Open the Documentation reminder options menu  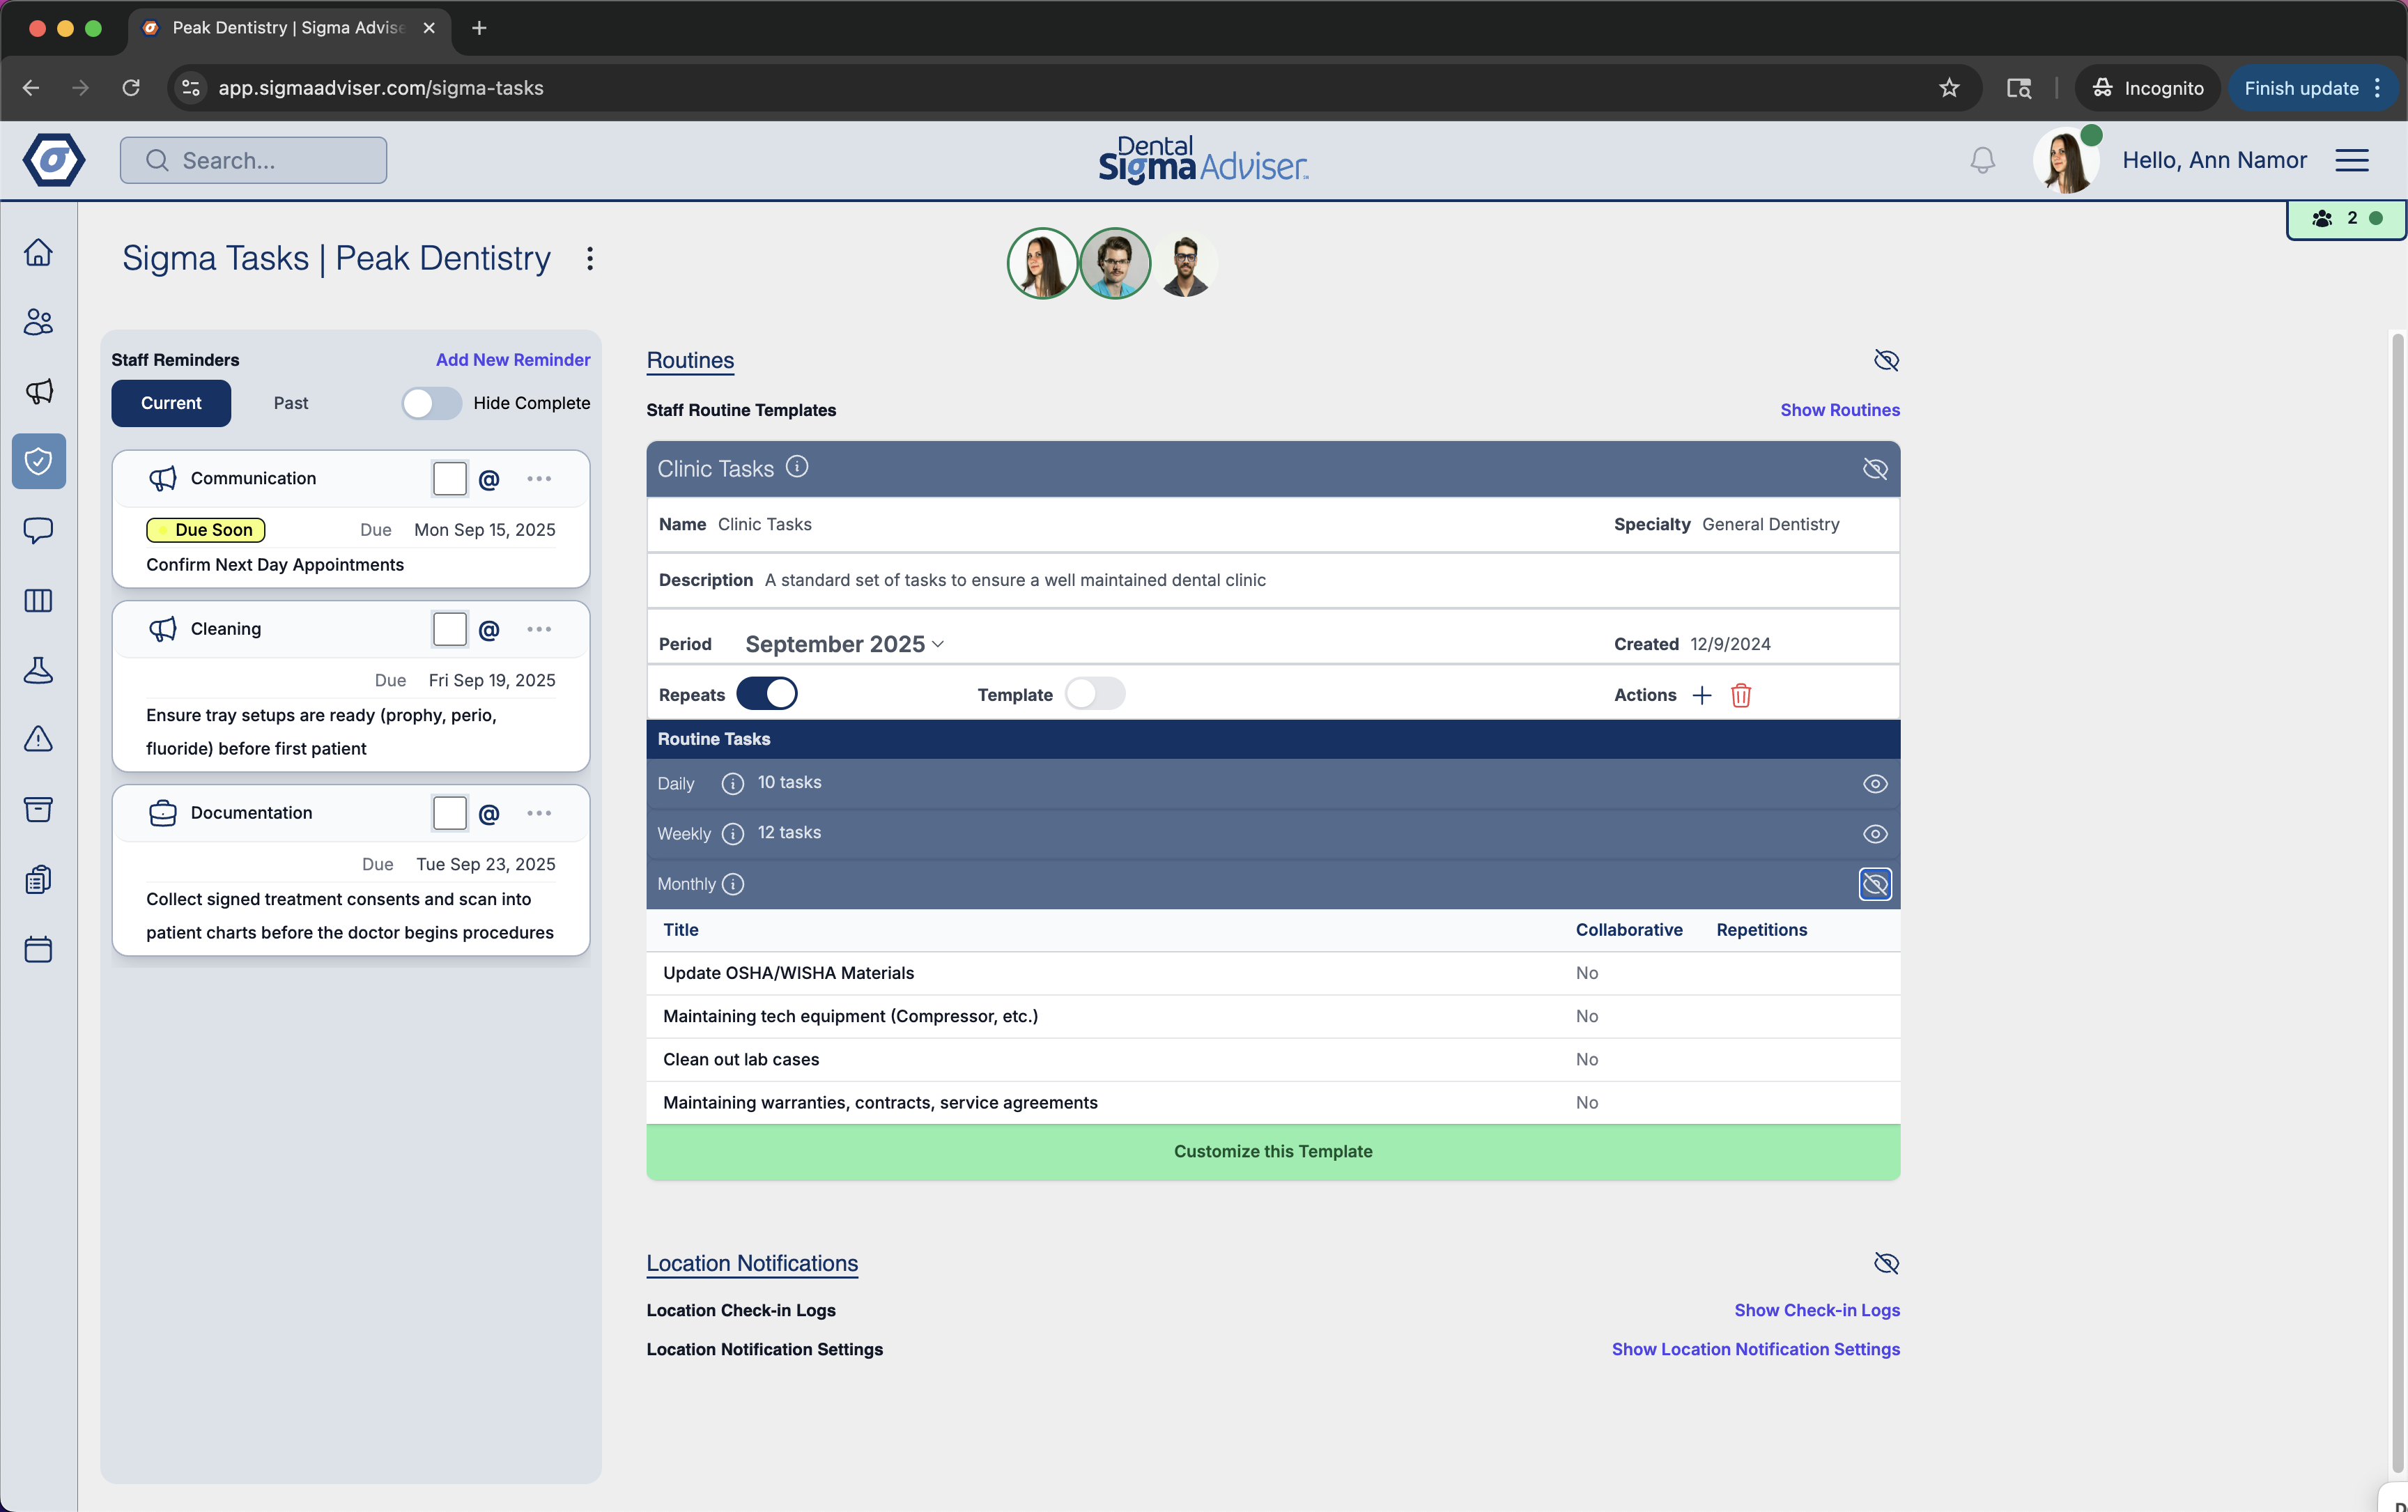coord(539,814)
